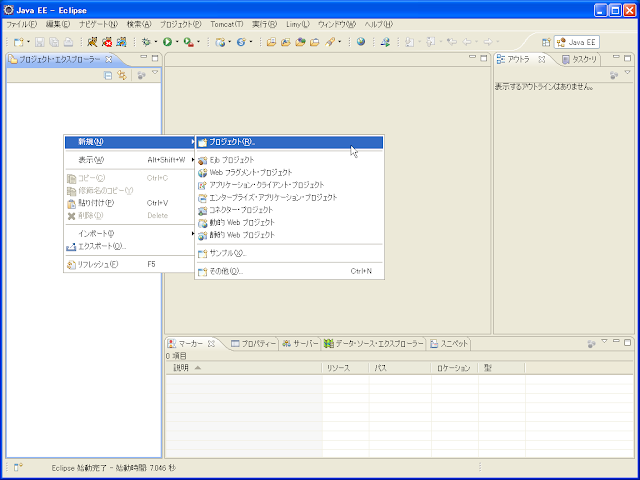
Task: Click the first folder icon after servlet button
Action: (x=271, y=42)
